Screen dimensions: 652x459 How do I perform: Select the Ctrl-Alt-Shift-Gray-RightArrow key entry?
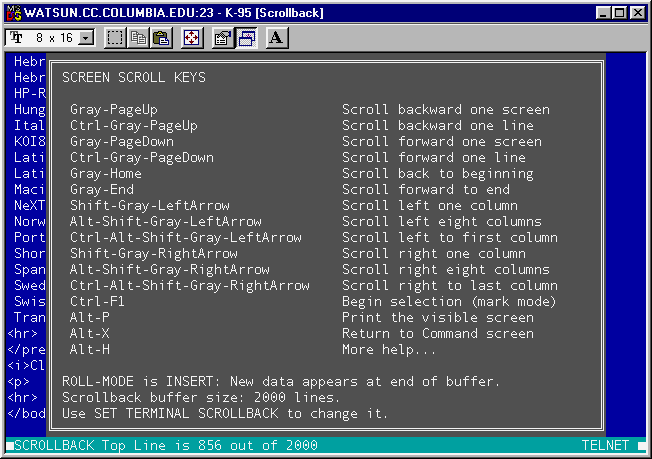click(190, 286)
